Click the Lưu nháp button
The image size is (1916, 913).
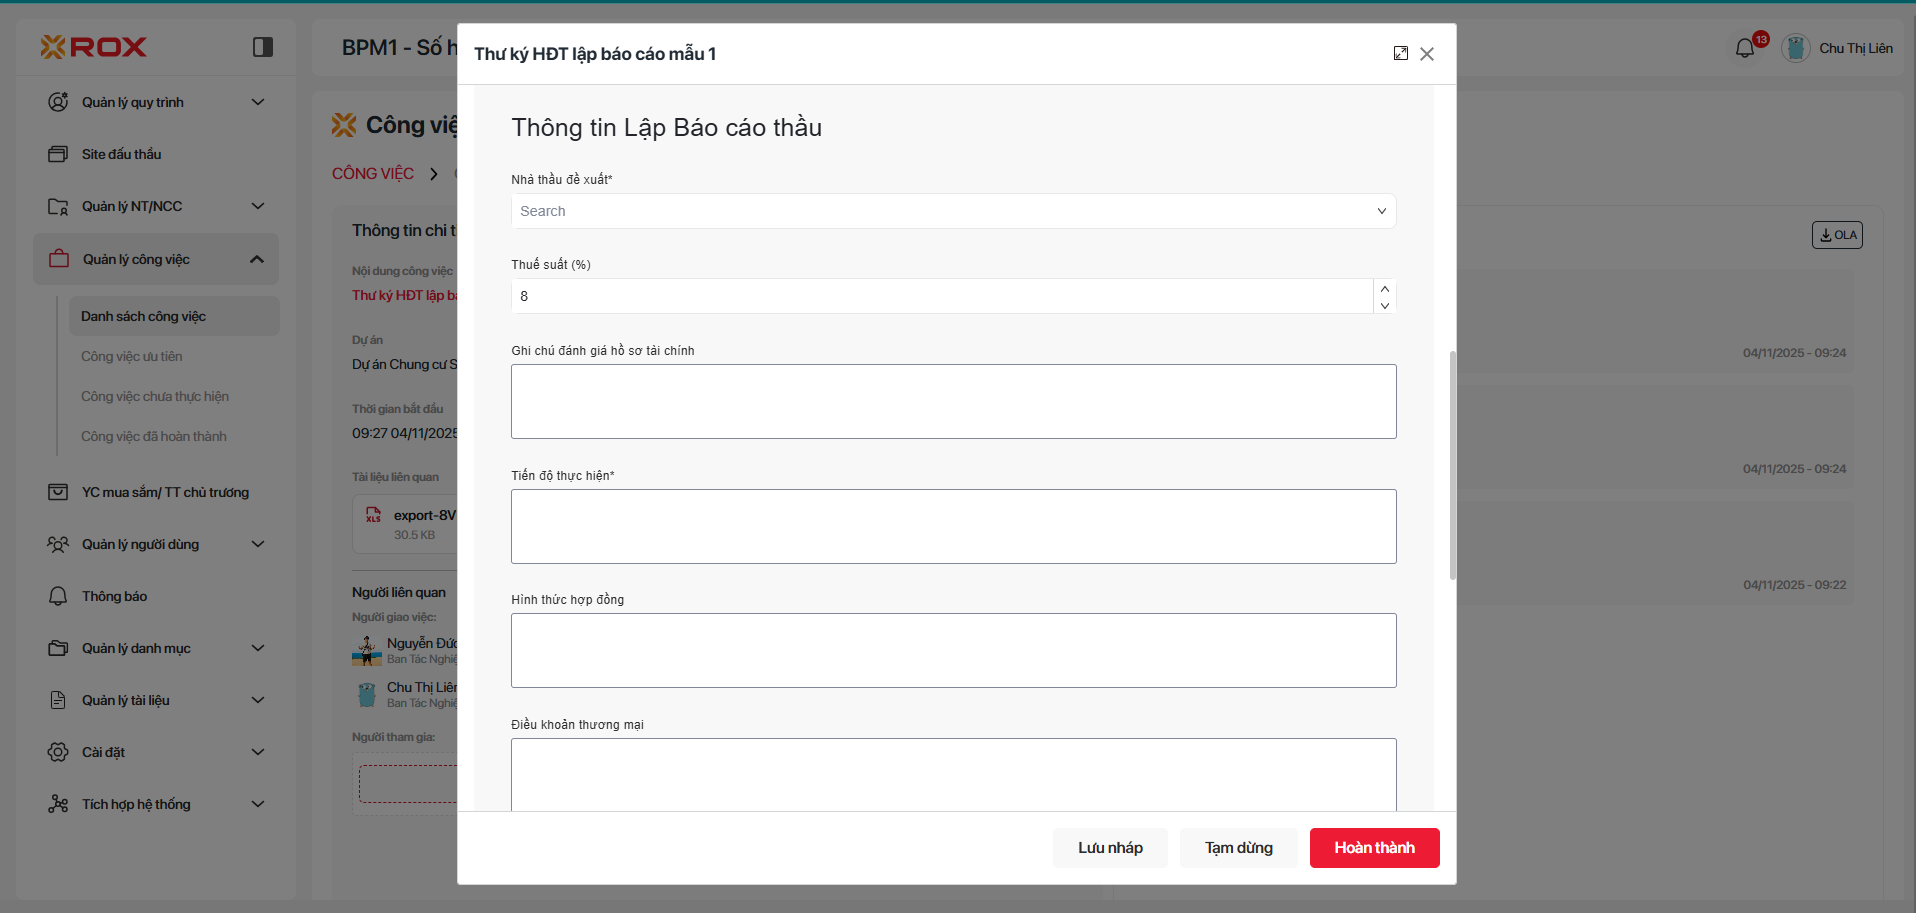pyautogui.click(x=1110, y=848)
